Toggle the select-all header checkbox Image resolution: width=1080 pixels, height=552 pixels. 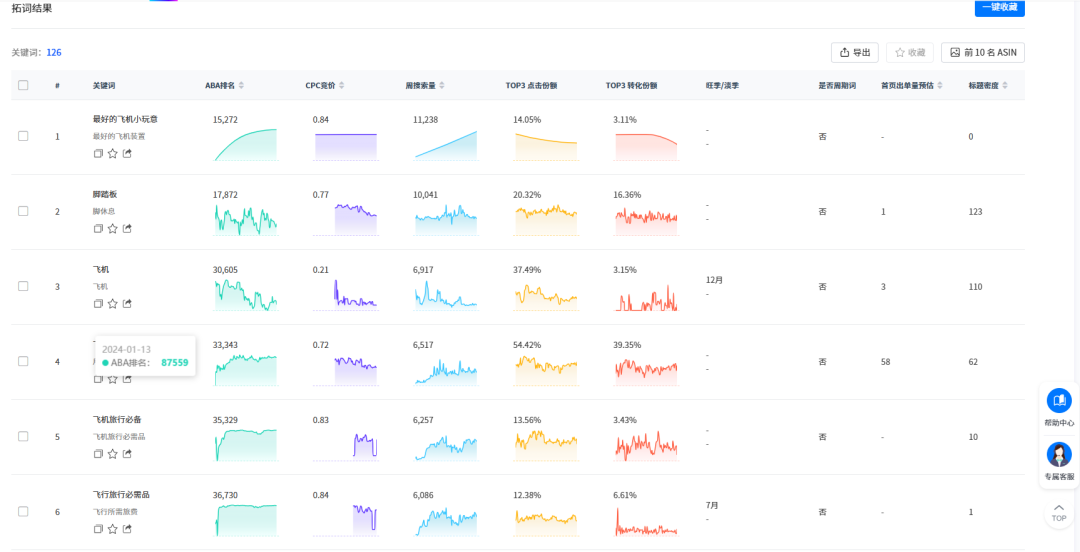click(23, 85)
